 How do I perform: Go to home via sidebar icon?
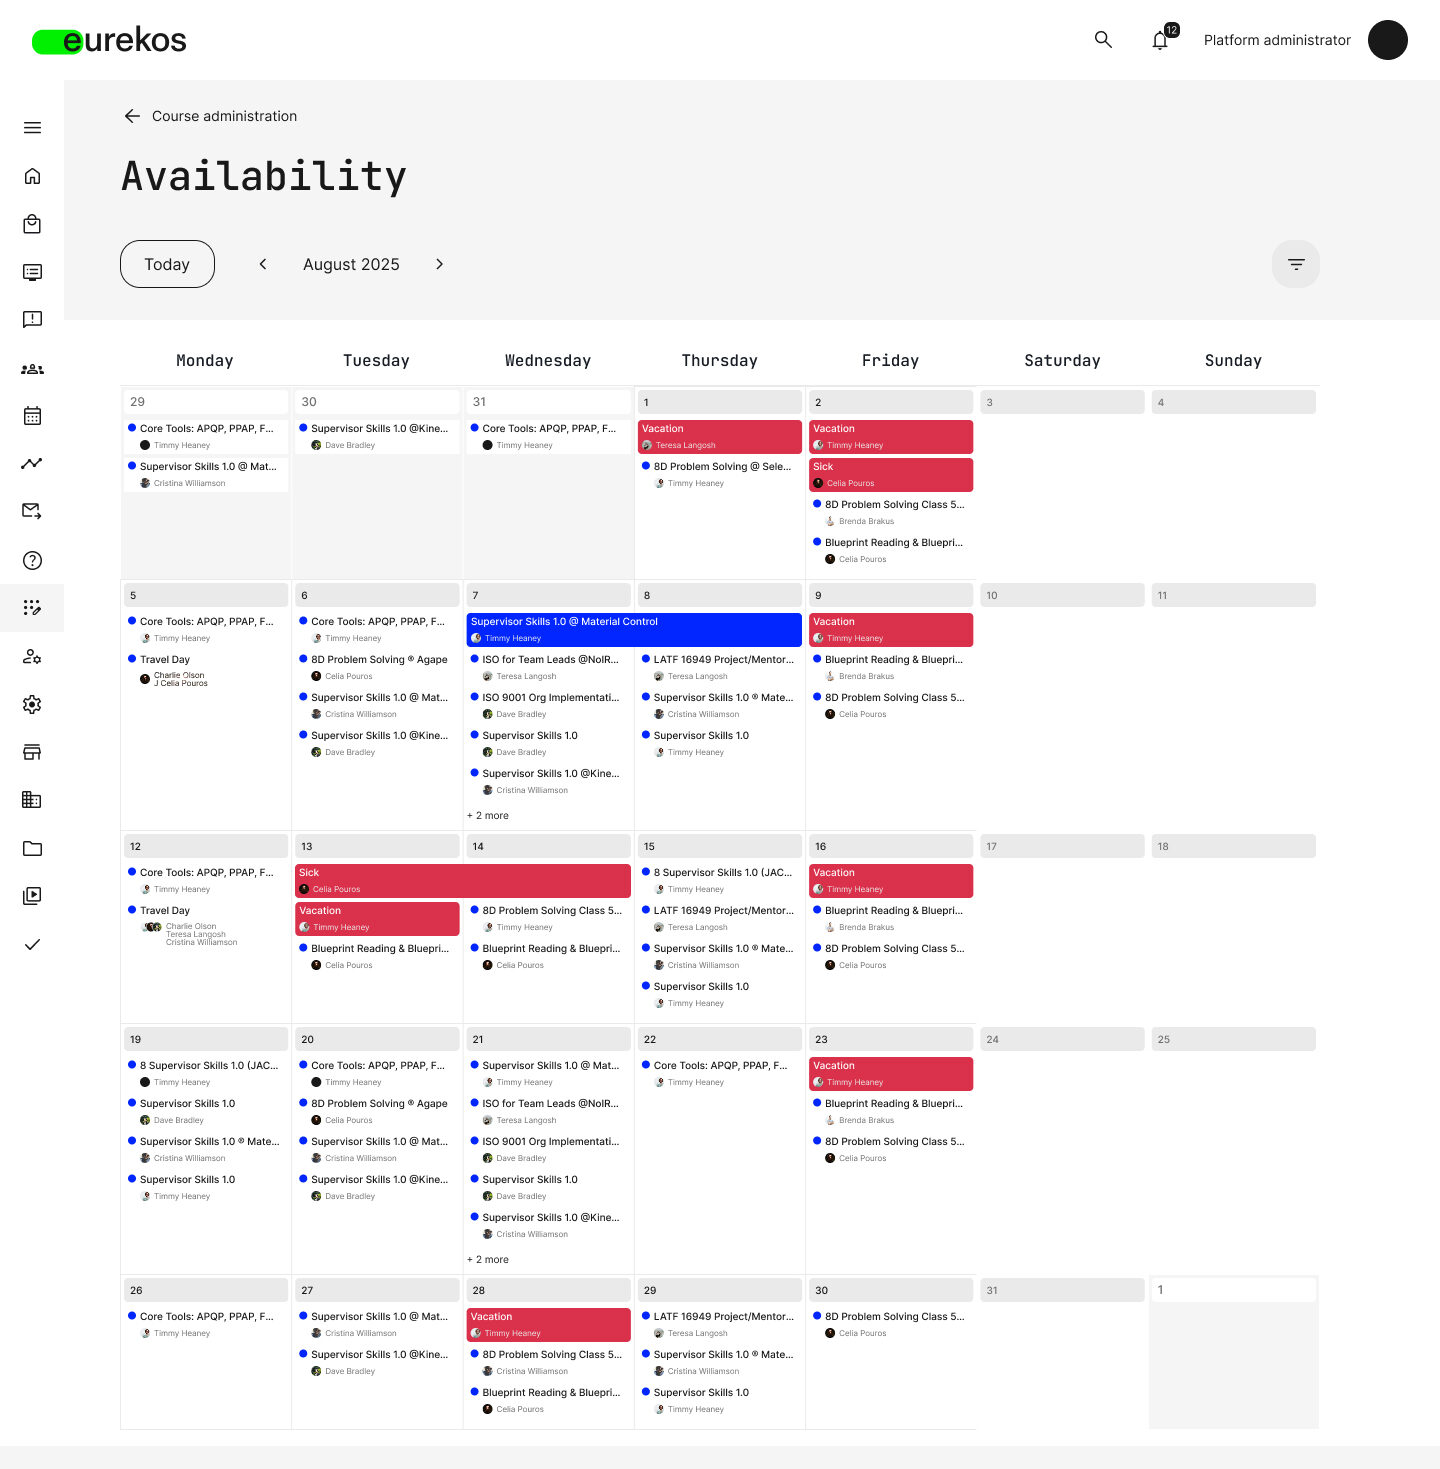coord(32,176)
